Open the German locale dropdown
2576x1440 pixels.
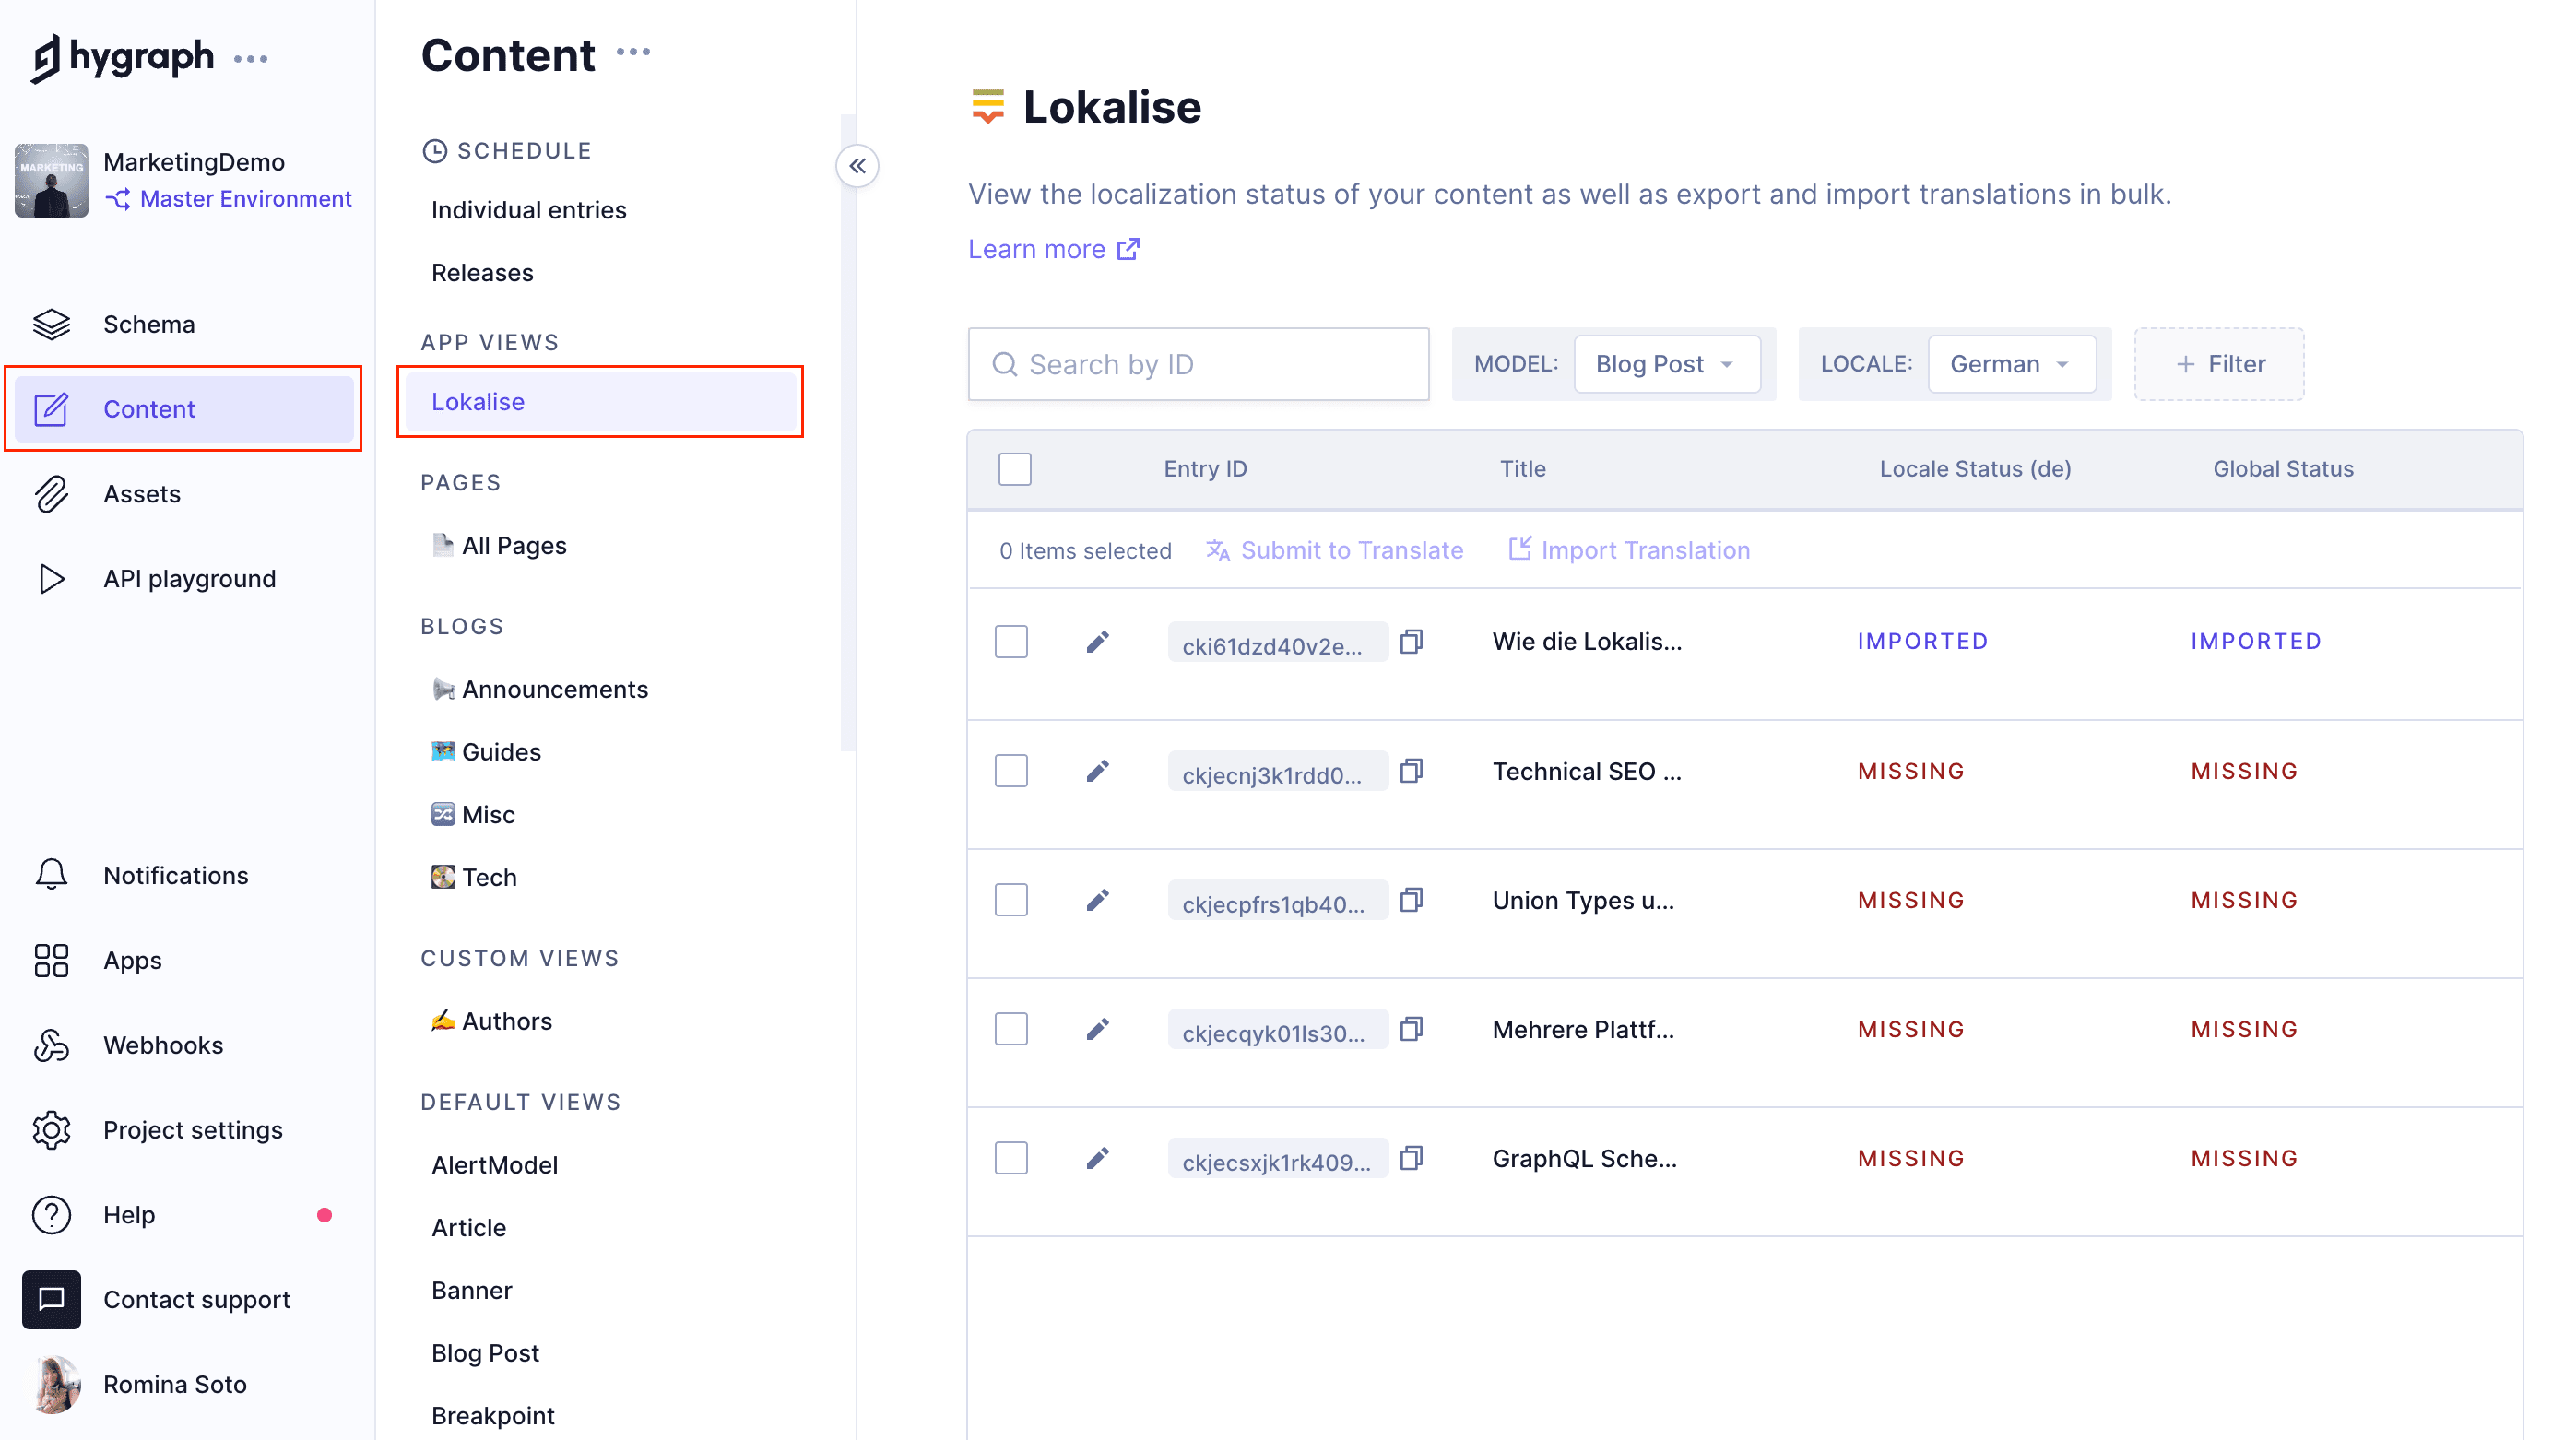pos(2011,364)
